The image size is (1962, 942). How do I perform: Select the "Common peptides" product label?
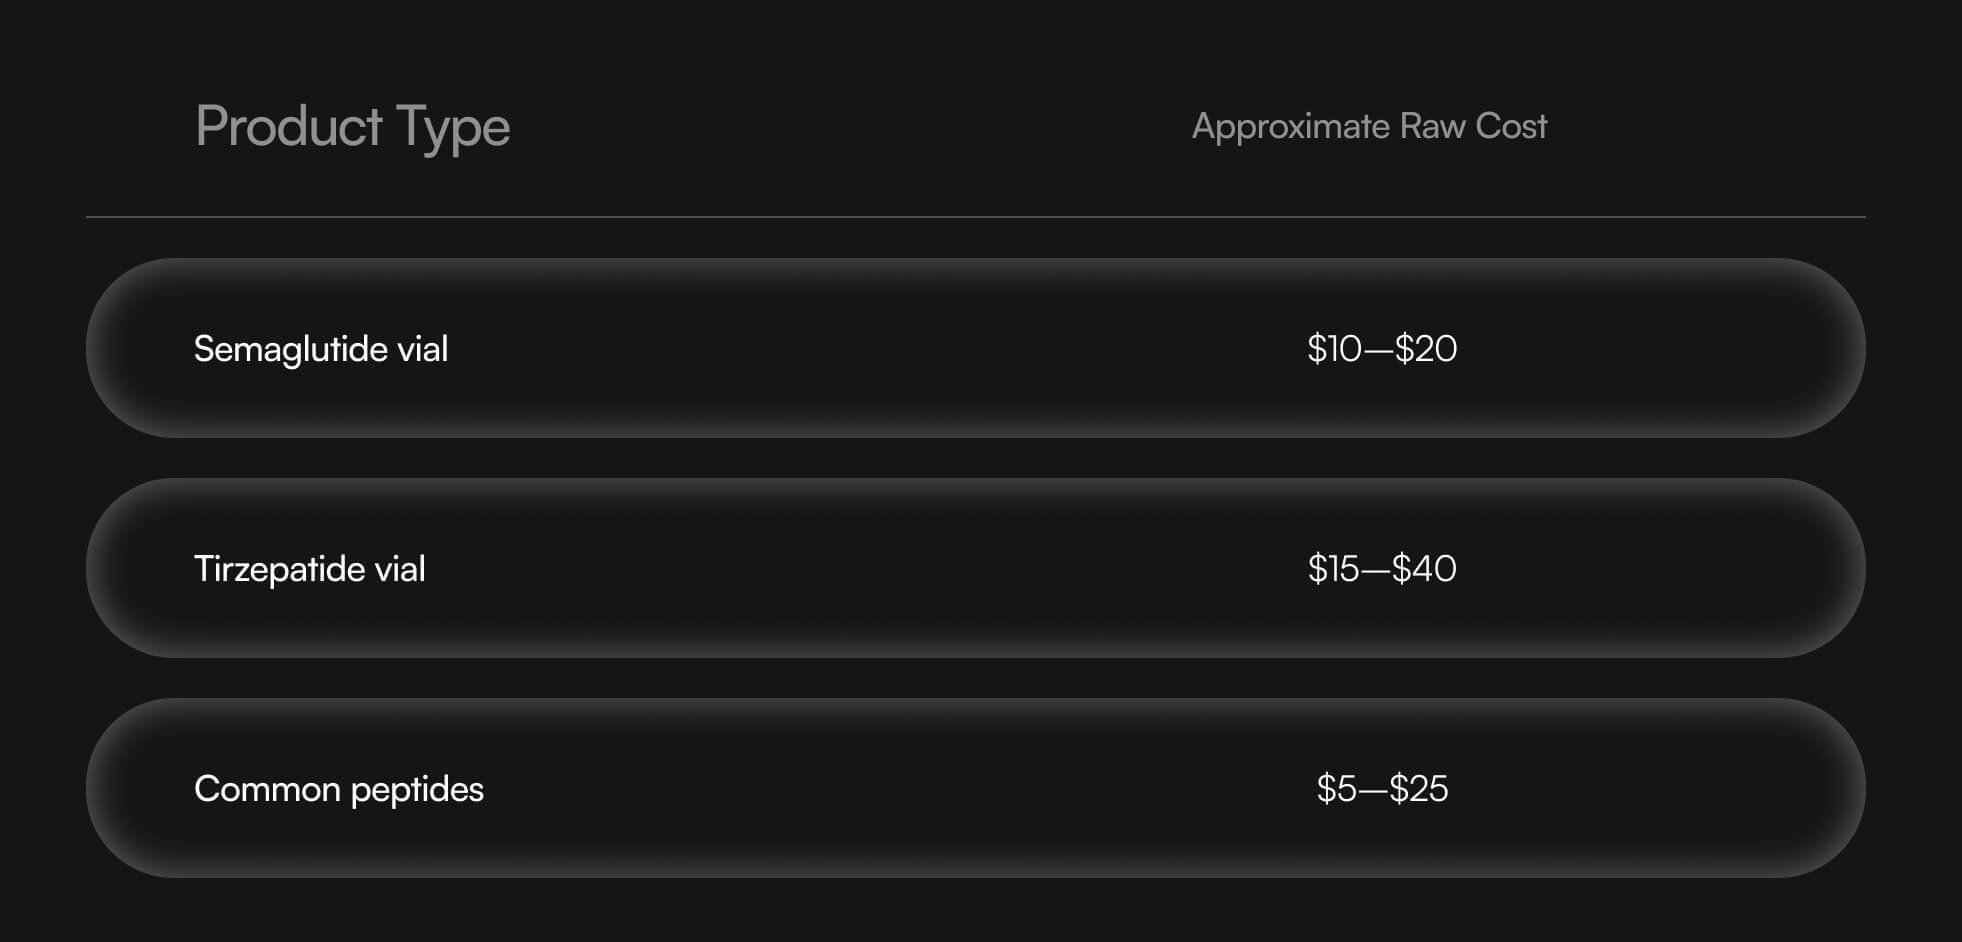[x=339, y=789]
